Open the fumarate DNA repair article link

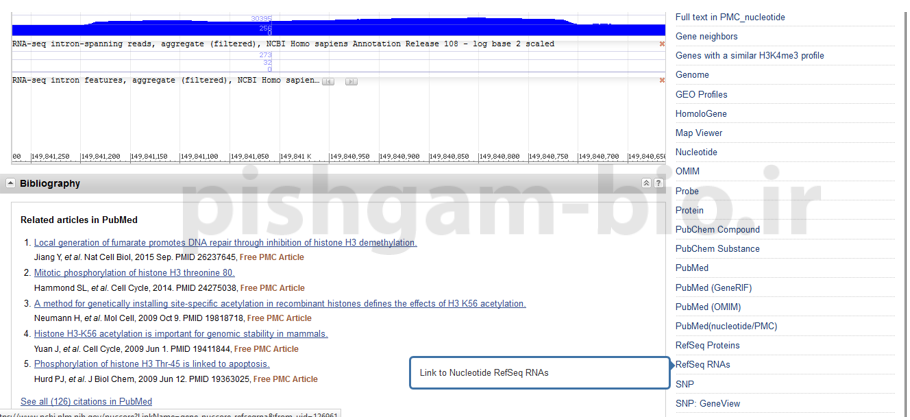point(225,243)
